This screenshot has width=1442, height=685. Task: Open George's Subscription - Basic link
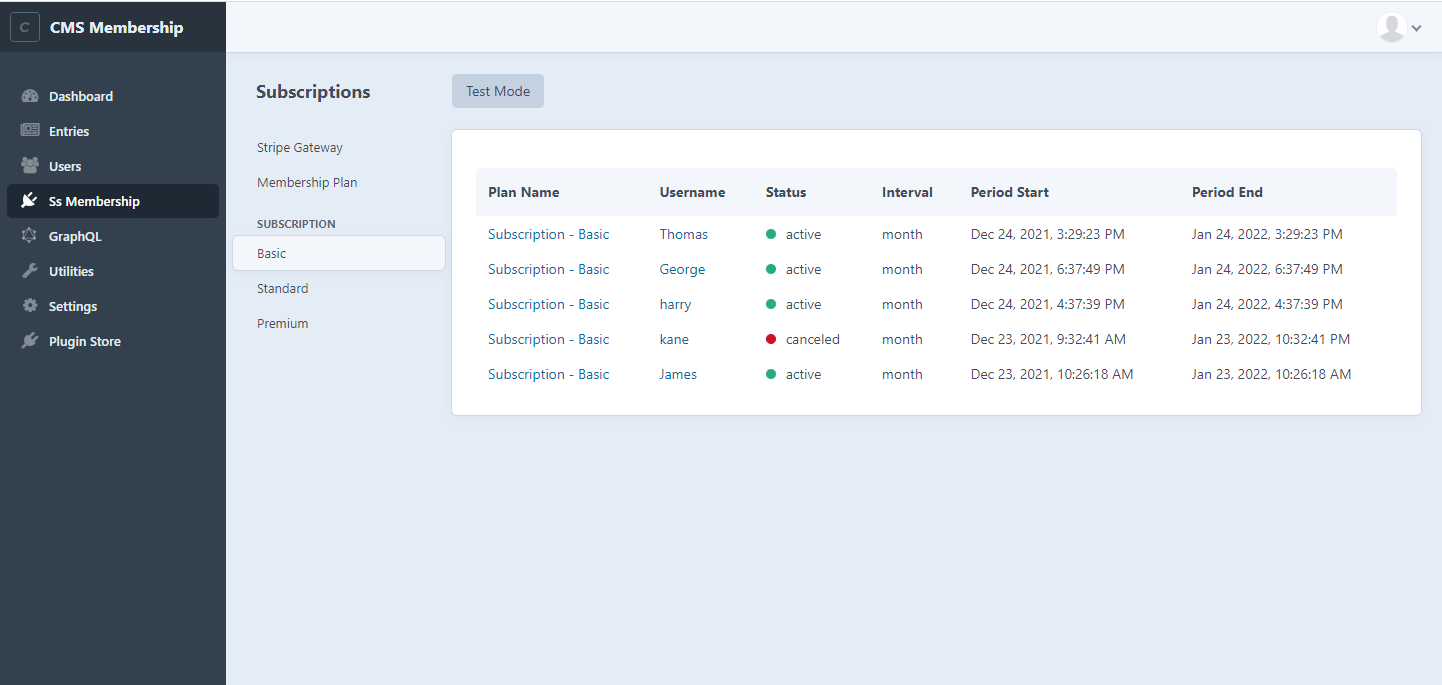(548, 269)
